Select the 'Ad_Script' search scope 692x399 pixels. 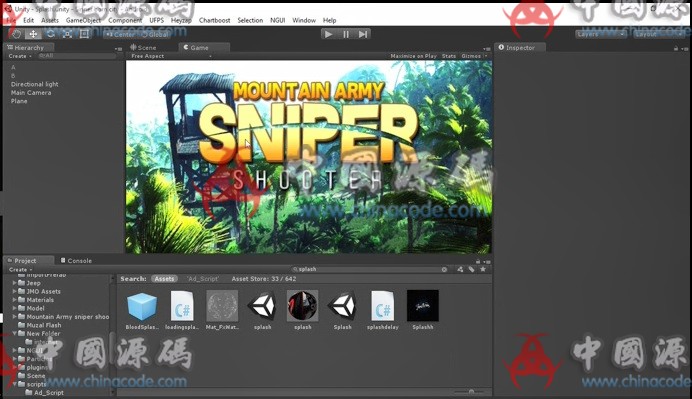[203, 279]
